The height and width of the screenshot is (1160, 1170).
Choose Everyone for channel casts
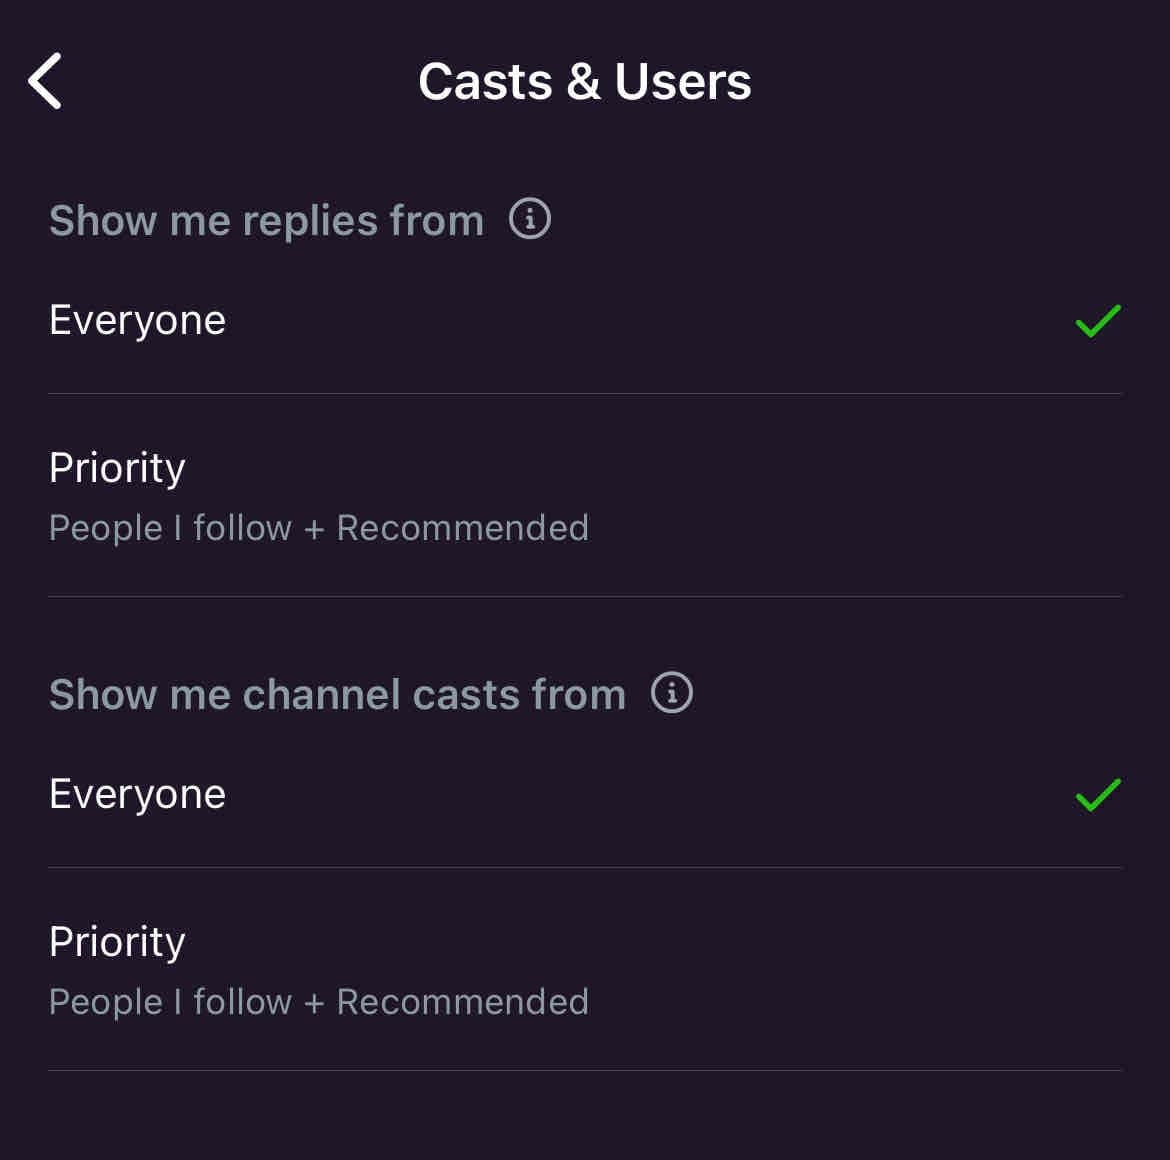(137, 794)
